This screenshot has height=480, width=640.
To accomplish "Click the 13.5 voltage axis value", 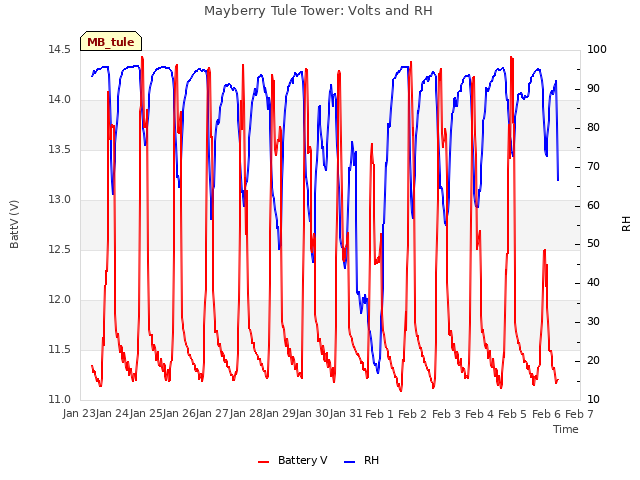I will click(x=59, y=150).
